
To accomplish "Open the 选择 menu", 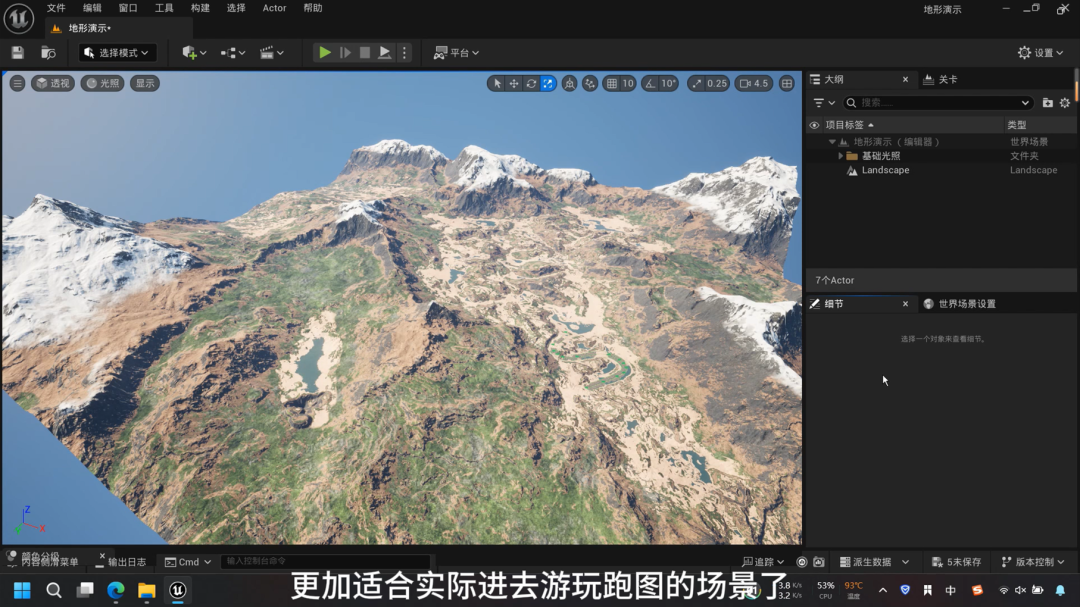I will [236, 8].
